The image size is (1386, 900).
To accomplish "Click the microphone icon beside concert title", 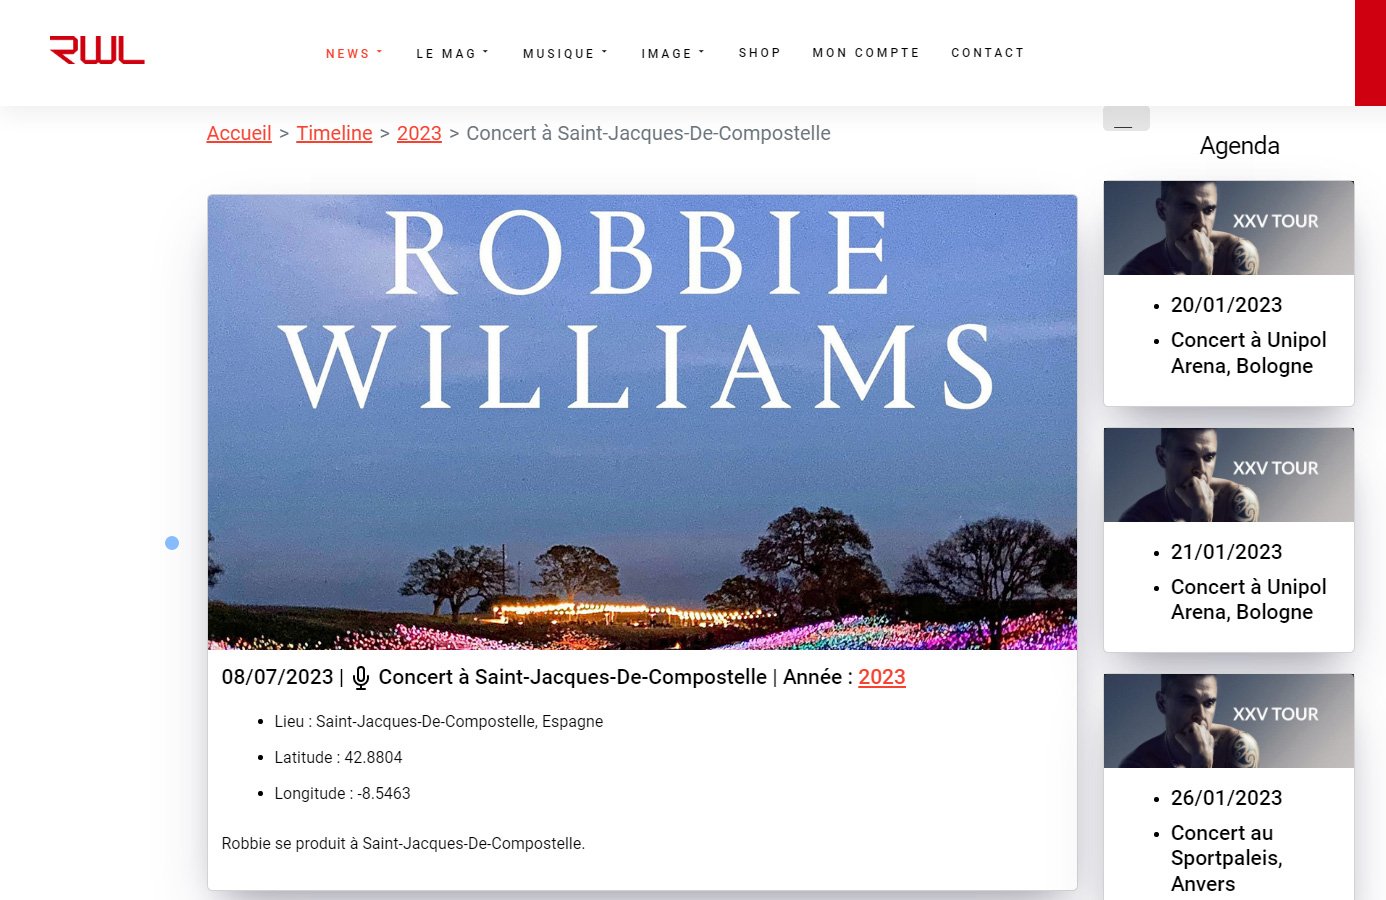I will pyautogui.click(x=361, y=678).
